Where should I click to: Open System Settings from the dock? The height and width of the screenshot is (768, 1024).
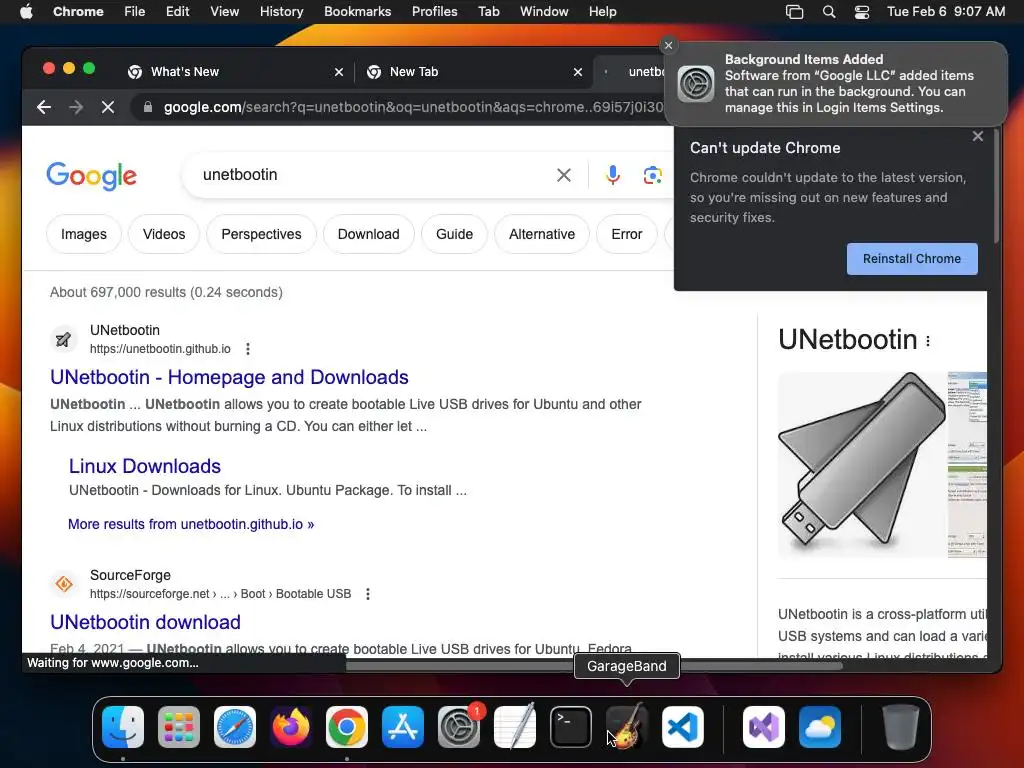tap(458, 727)
